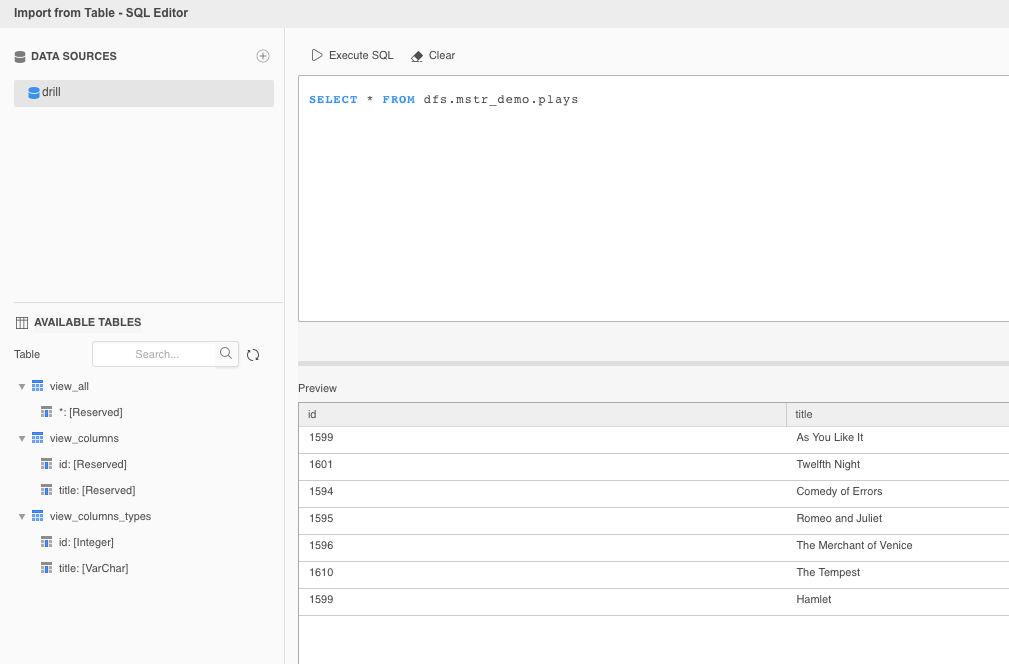Collapse the view_all tree node
Viewport: 1009px width, 664px height.
(22, 386)
